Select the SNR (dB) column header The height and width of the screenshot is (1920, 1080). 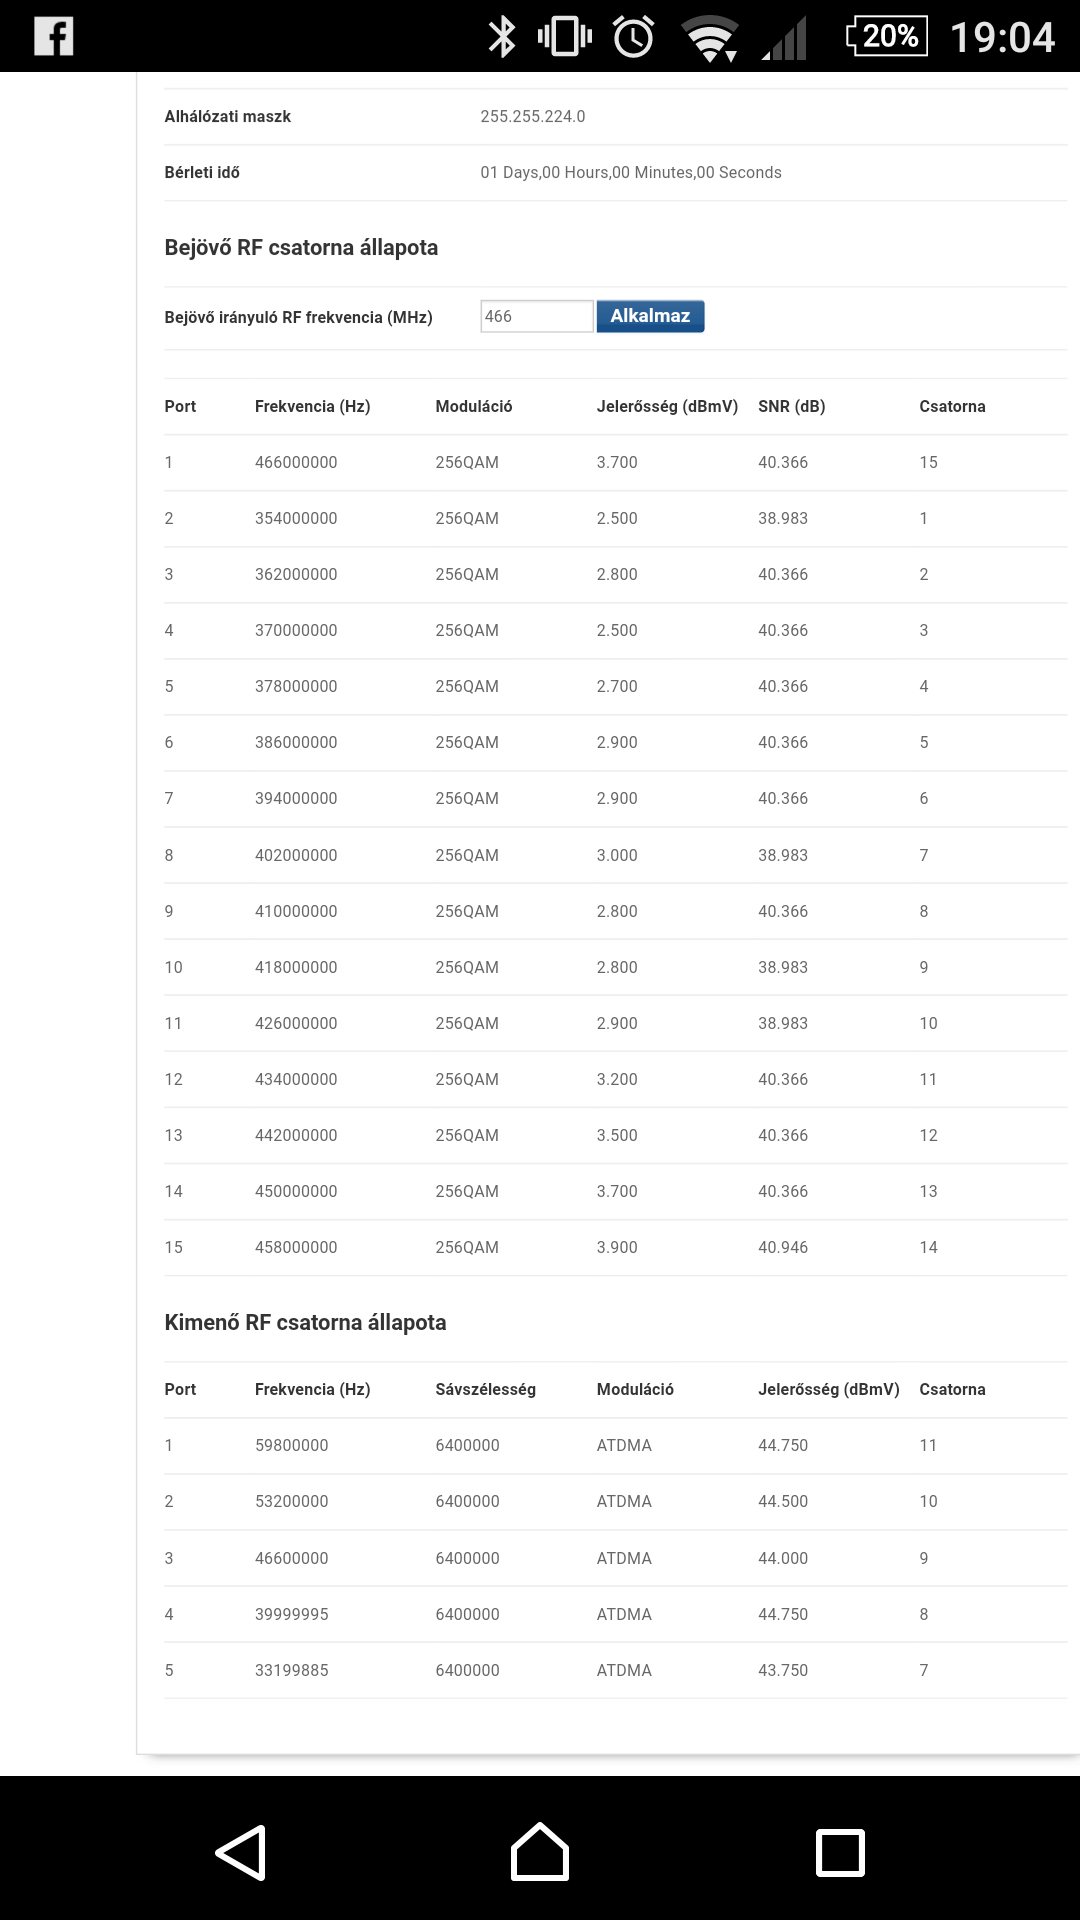pos(792,406)
